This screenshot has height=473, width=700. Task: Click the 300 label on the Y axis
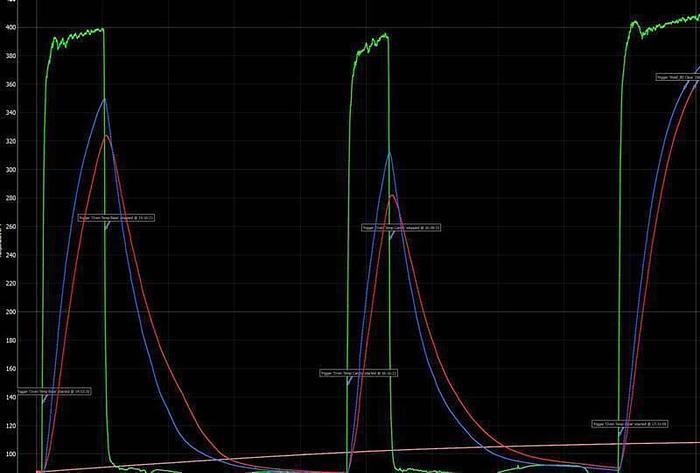[10, 170]
